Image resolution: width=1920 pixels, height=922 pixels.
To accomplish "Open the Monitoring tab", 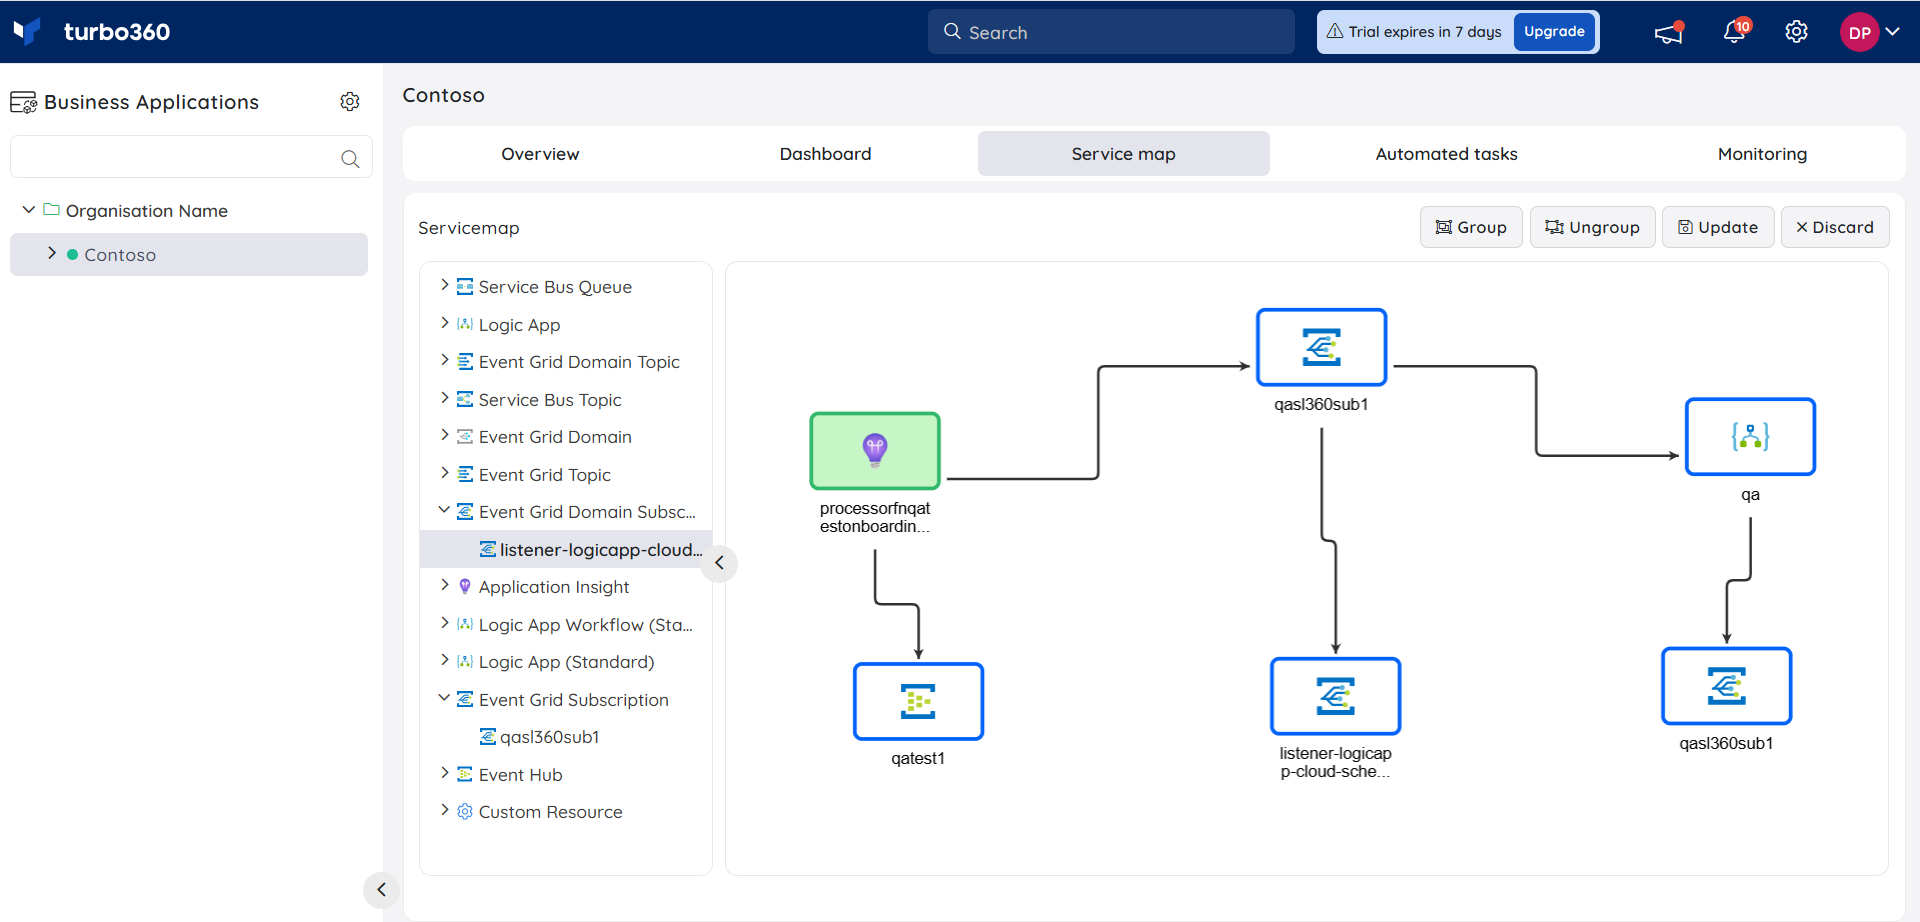I will pyautogui.click(x=1762, y=154).
